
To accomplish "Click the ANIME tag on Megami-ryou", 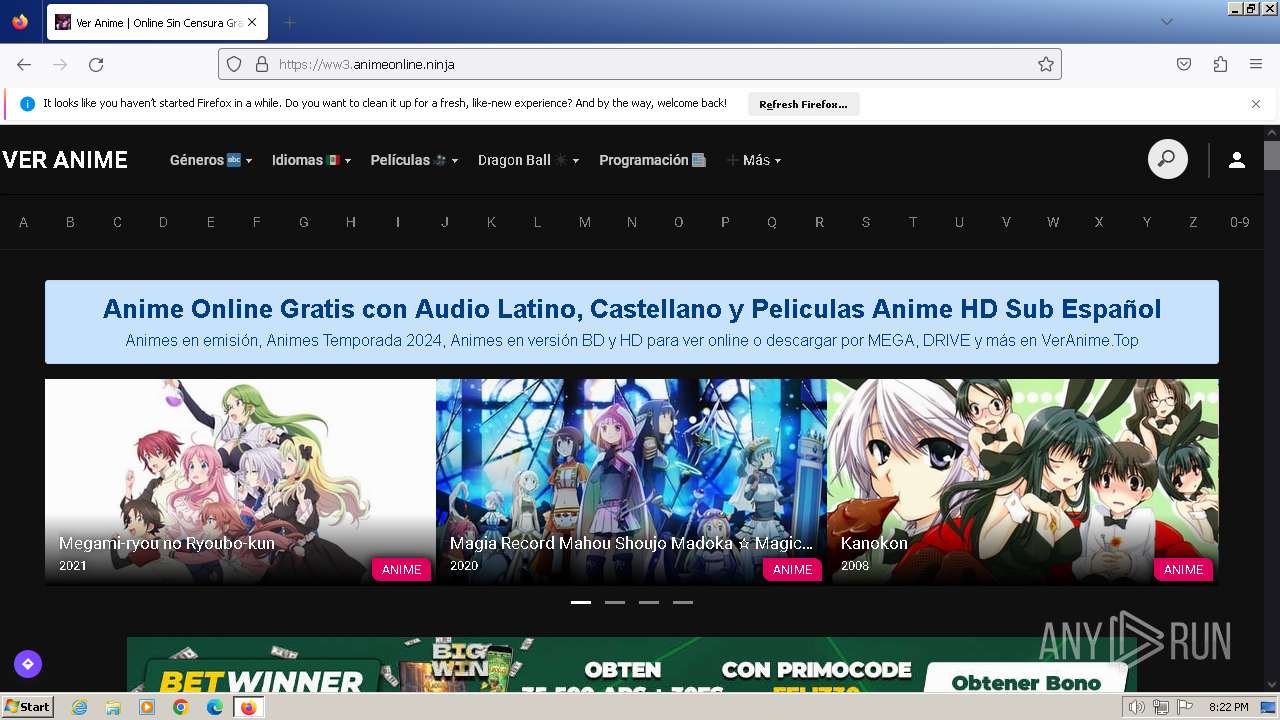I will pos(401,569).
